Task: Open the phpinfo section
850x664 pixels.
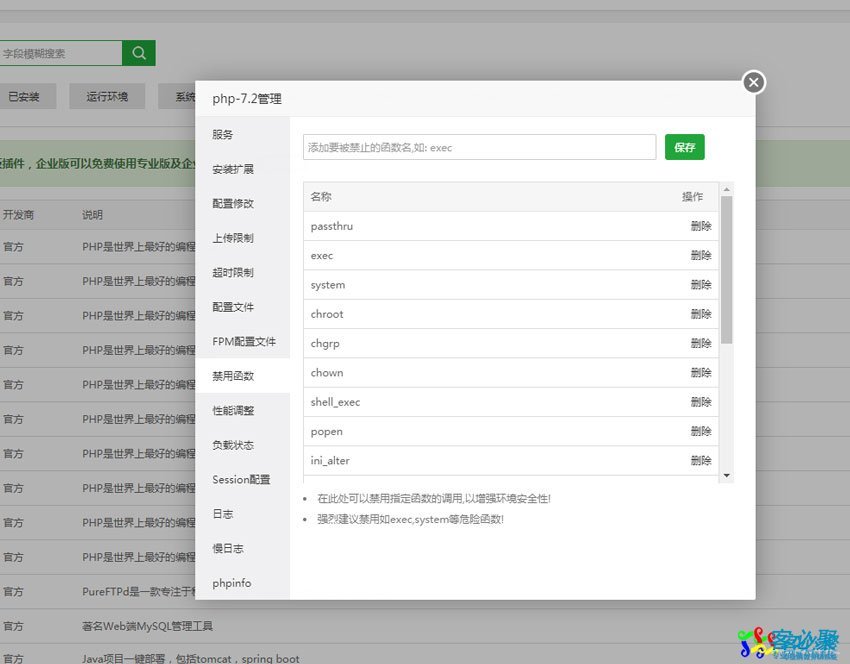Action: 230,583
